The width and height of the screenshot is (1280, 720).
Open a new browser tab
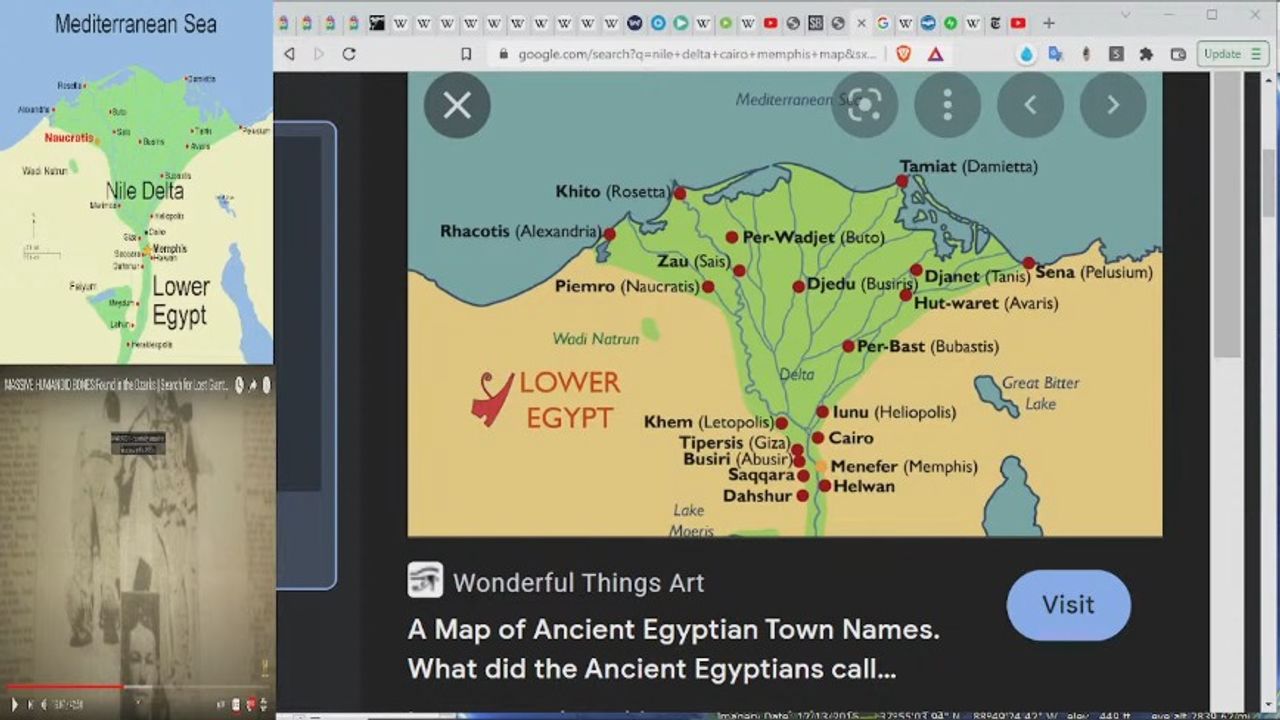(x=1048, y=23)
